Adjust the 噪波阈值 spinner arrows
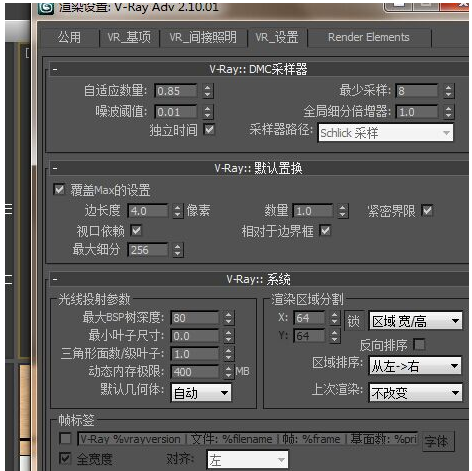The height and width of the screenshot is (471, 472). [x=208, y=112]
